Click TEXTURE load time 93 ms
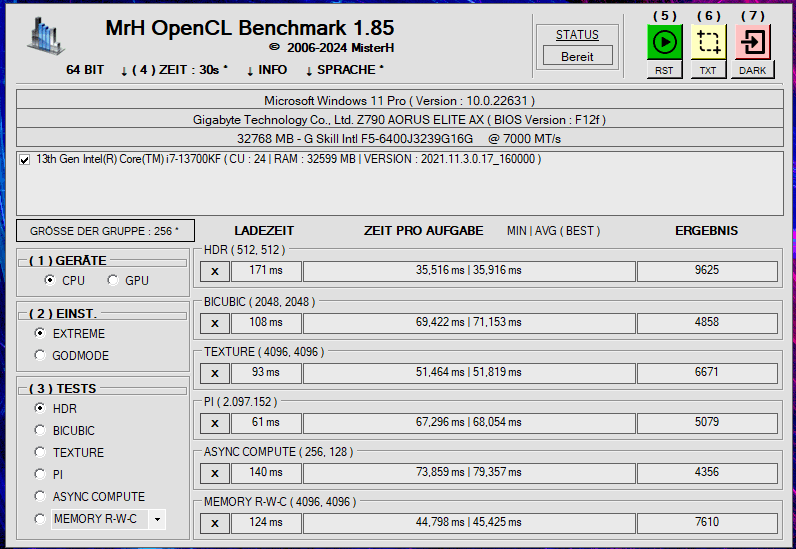The width and height of the screenshot is (796, 549). click(267, 373)
